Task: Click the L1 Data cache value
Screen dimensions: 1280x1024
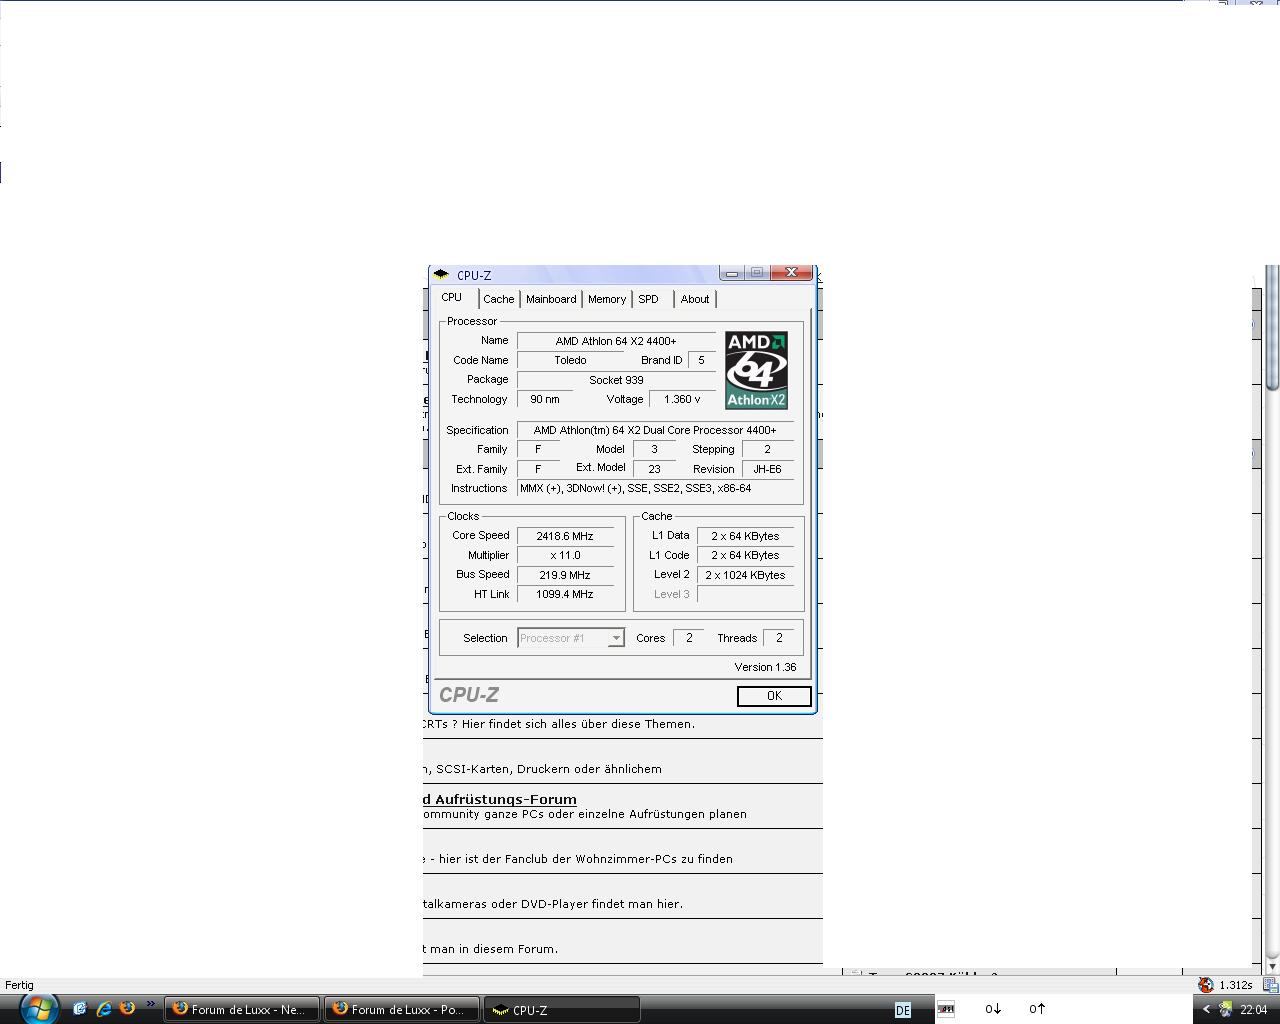Action: [745, 536]
